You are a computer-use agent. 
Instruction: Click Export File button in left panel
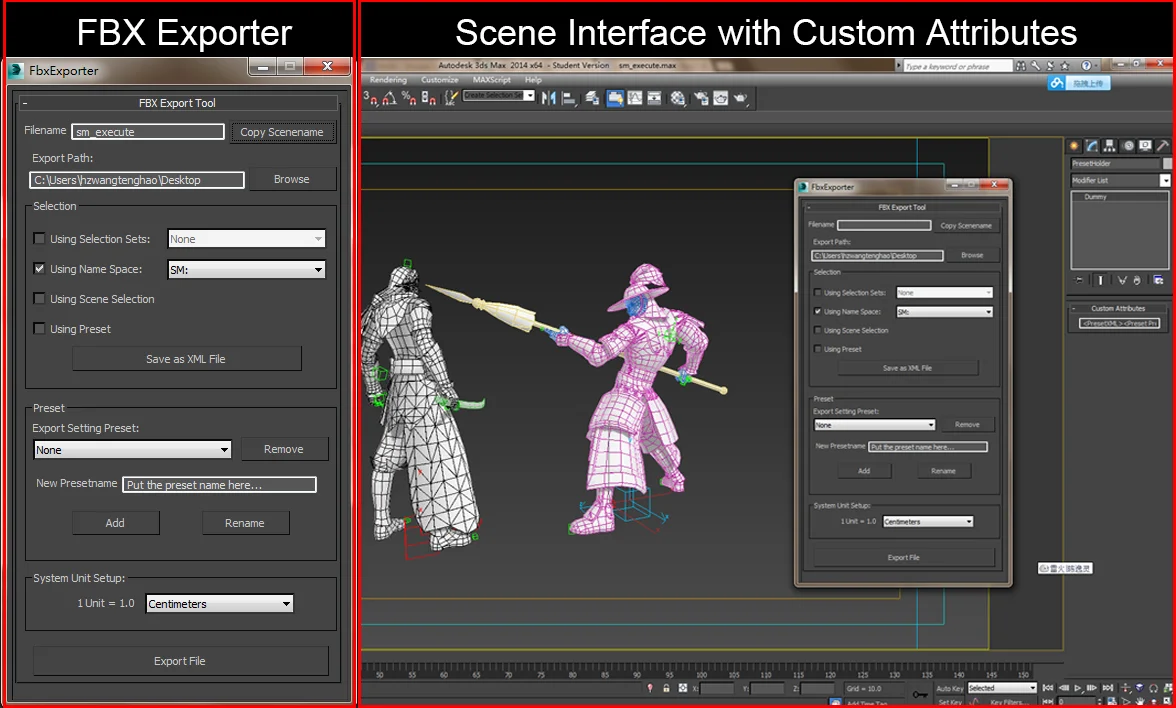click(180, 661)
